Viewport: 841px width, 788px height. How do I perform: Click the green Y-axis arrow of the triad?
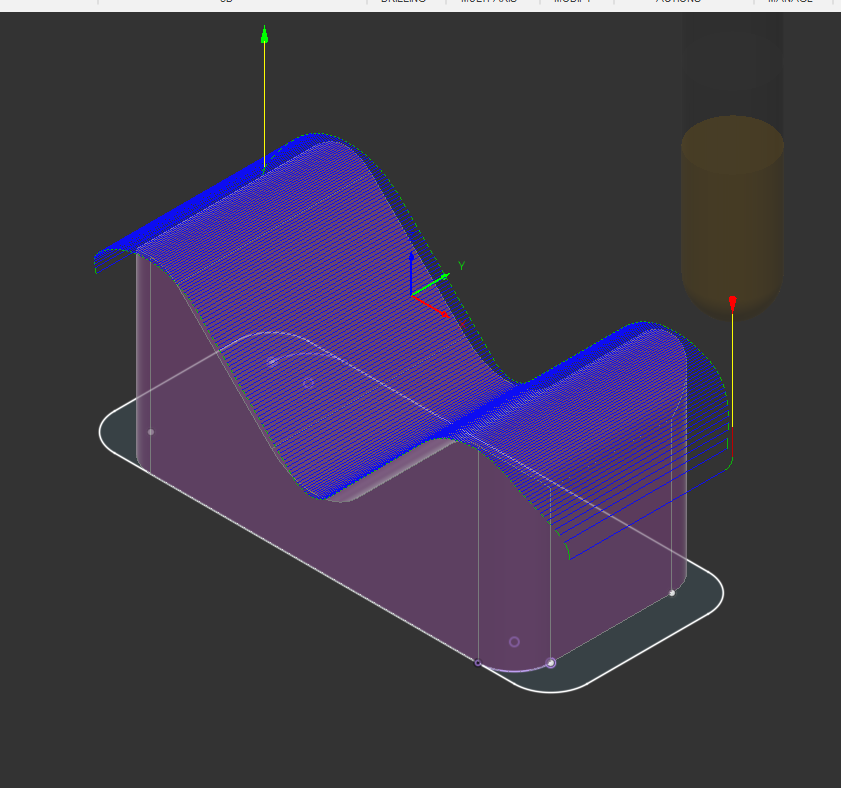coord(440,278)
